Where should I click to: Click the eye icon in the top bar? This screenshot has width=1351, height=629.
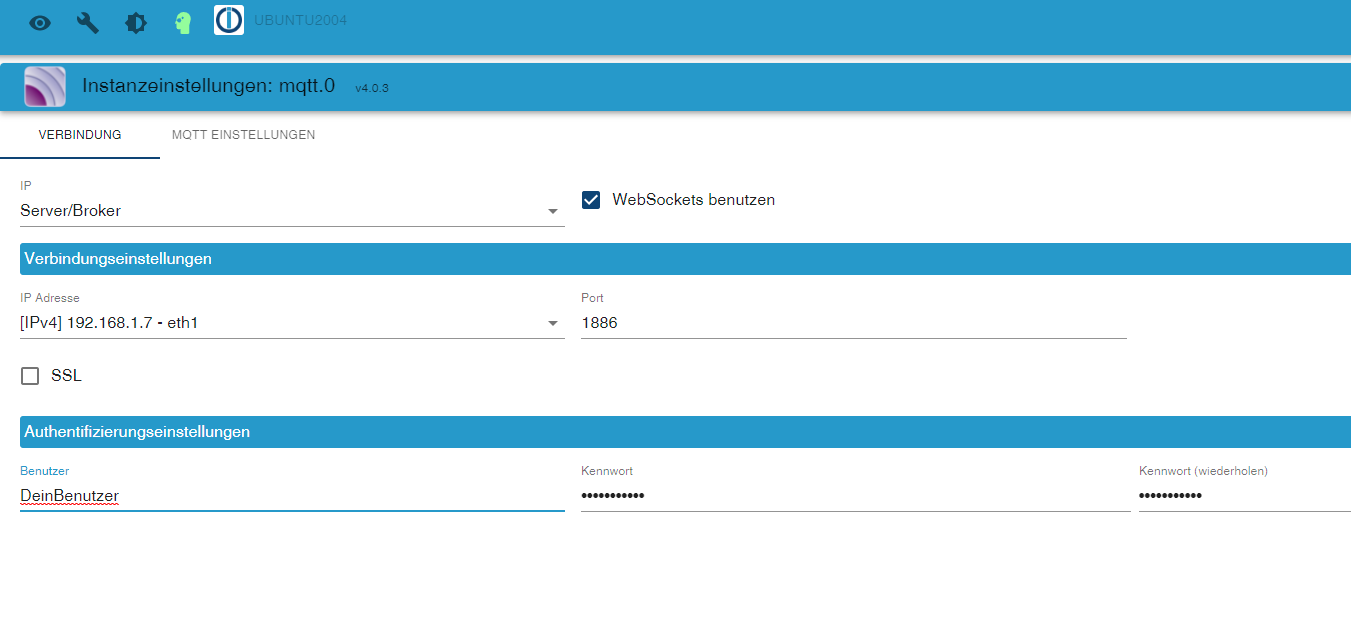(40, 23)
